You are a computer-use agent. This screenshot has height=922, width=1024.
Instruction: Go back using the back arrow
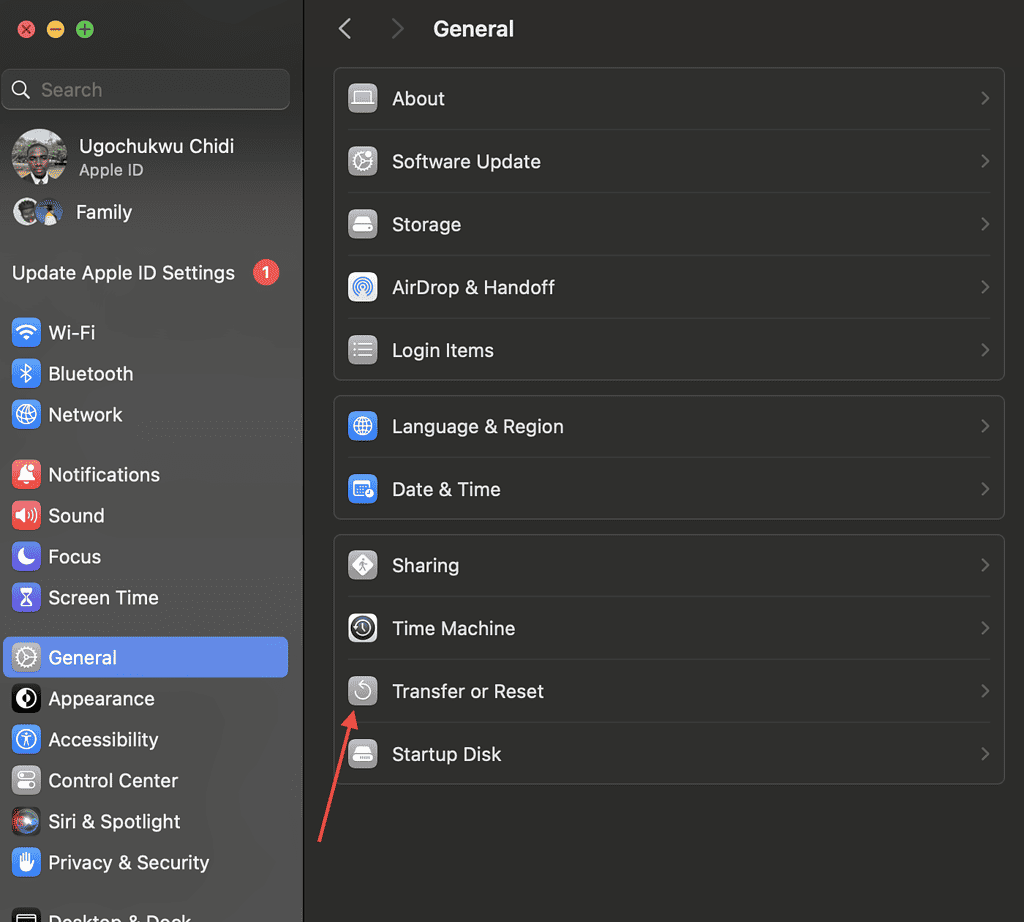click(345, 29)
